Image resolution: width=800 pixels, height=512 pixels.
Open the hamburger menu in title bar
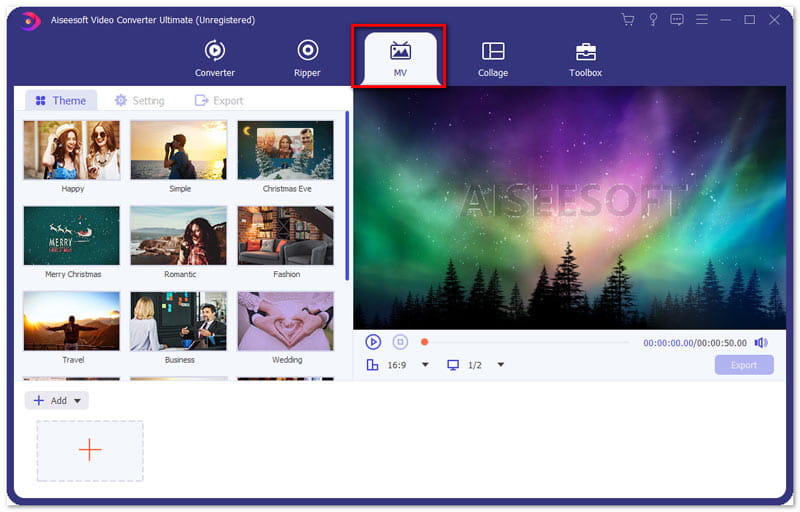pos(702,20)
